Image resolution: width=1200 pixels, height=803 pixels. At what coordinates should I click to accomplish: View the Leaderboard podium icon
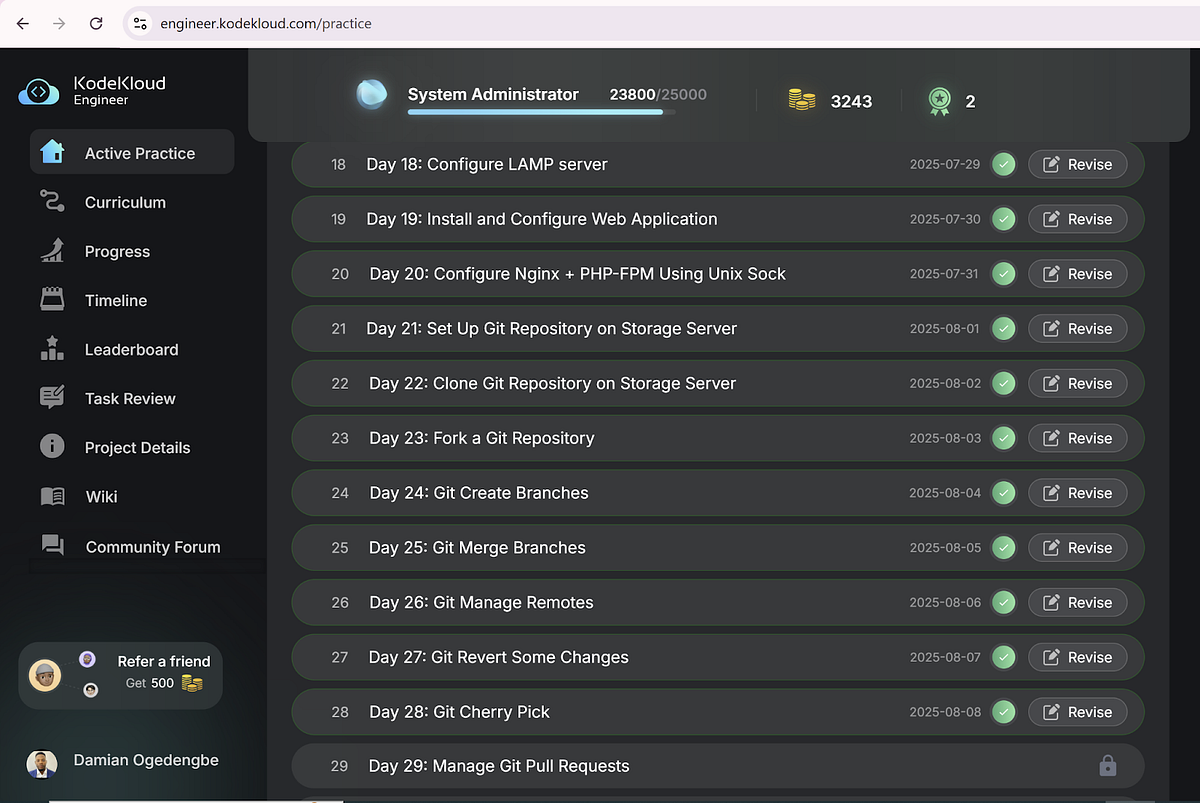[52, 349]
